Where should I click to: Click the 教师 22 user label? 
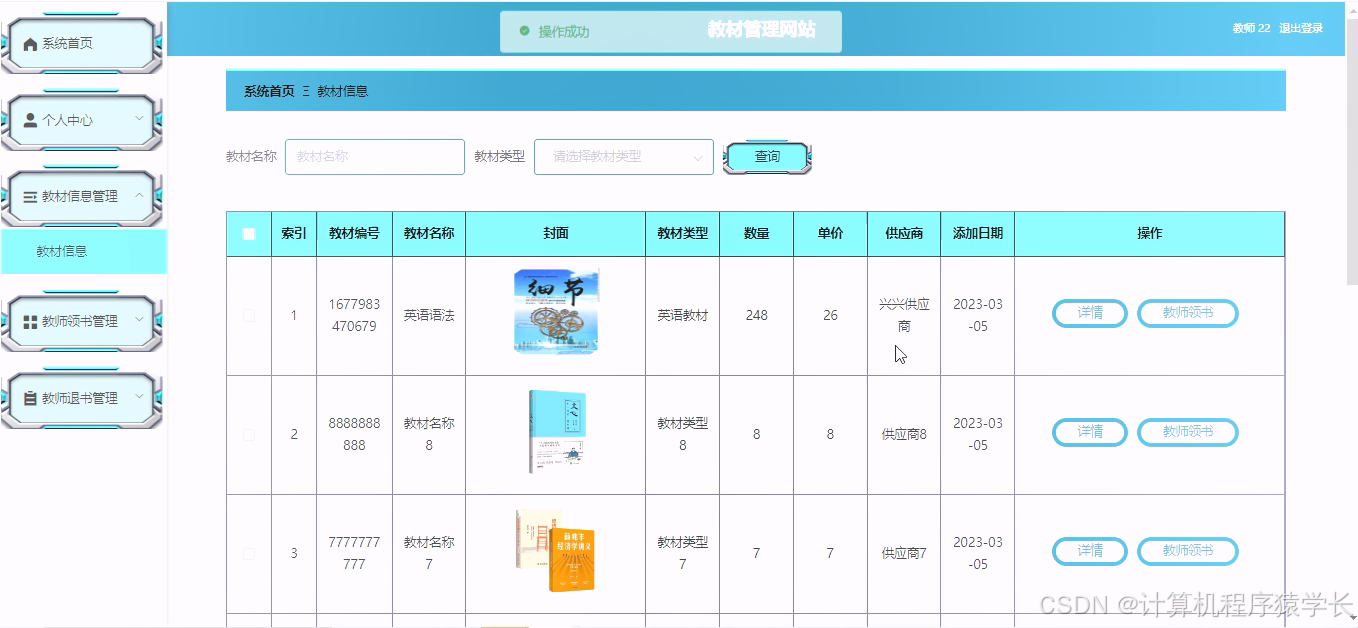[1251, 28]
